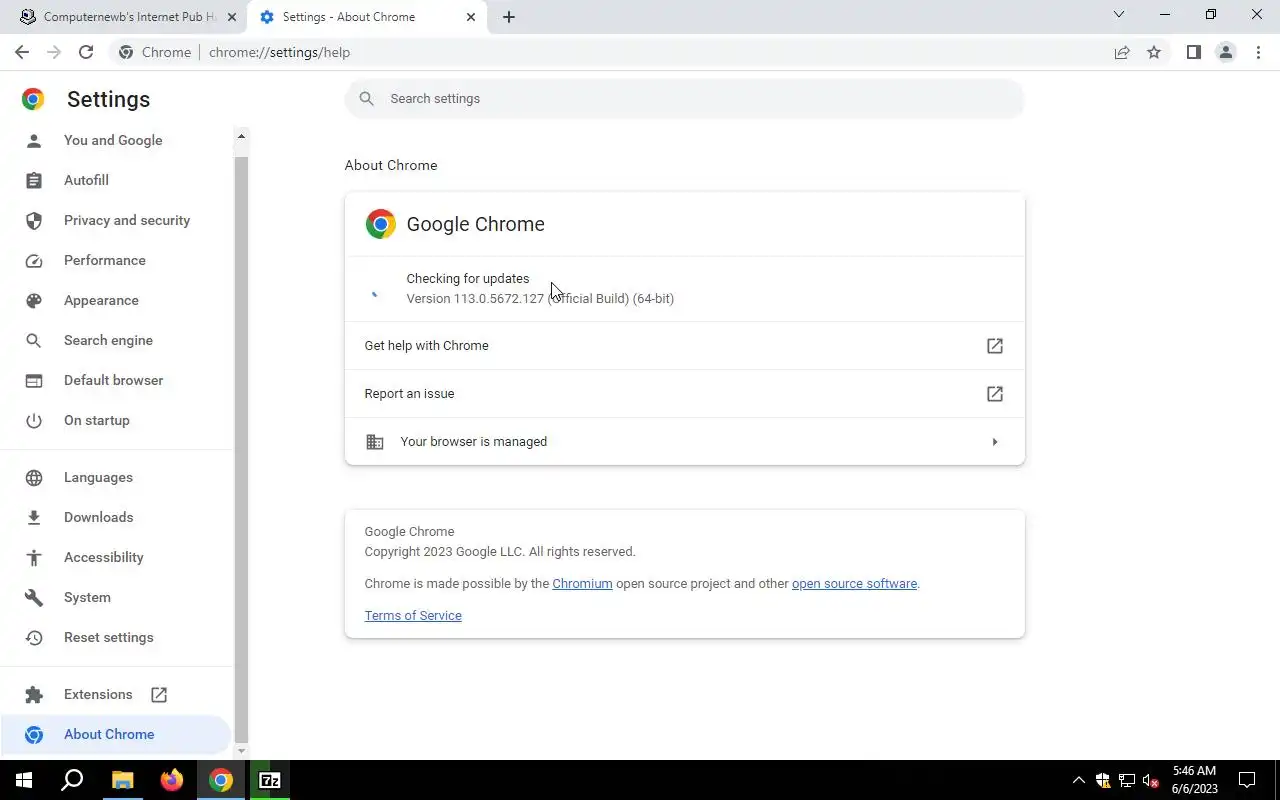Open Downloads settings section
1280x800 pixels.
pyautogui.click(x=98, y=517)
